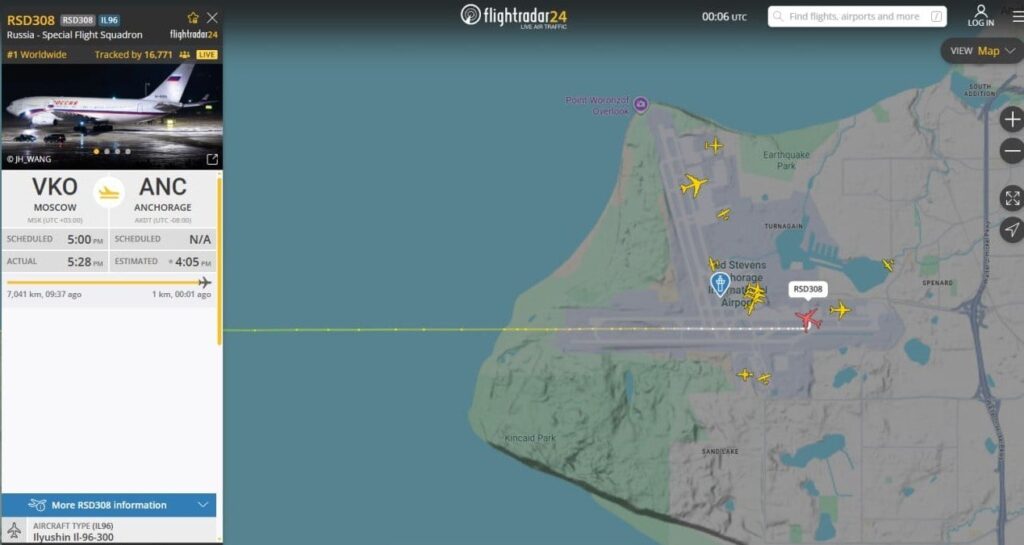Focus the Find flights, airports search field

[857, 16]
